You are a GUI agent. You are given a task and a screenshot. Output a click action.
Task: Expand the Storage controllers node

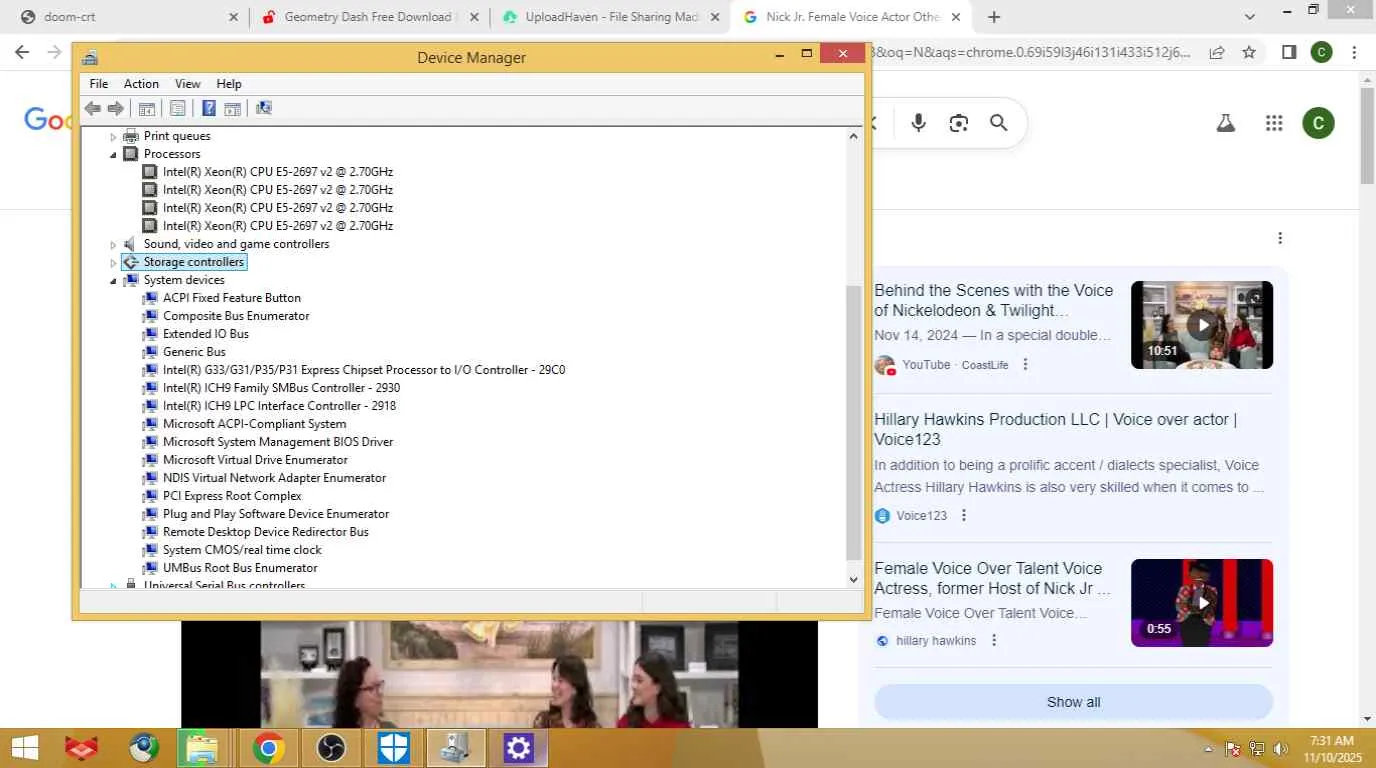coord(113,262)
